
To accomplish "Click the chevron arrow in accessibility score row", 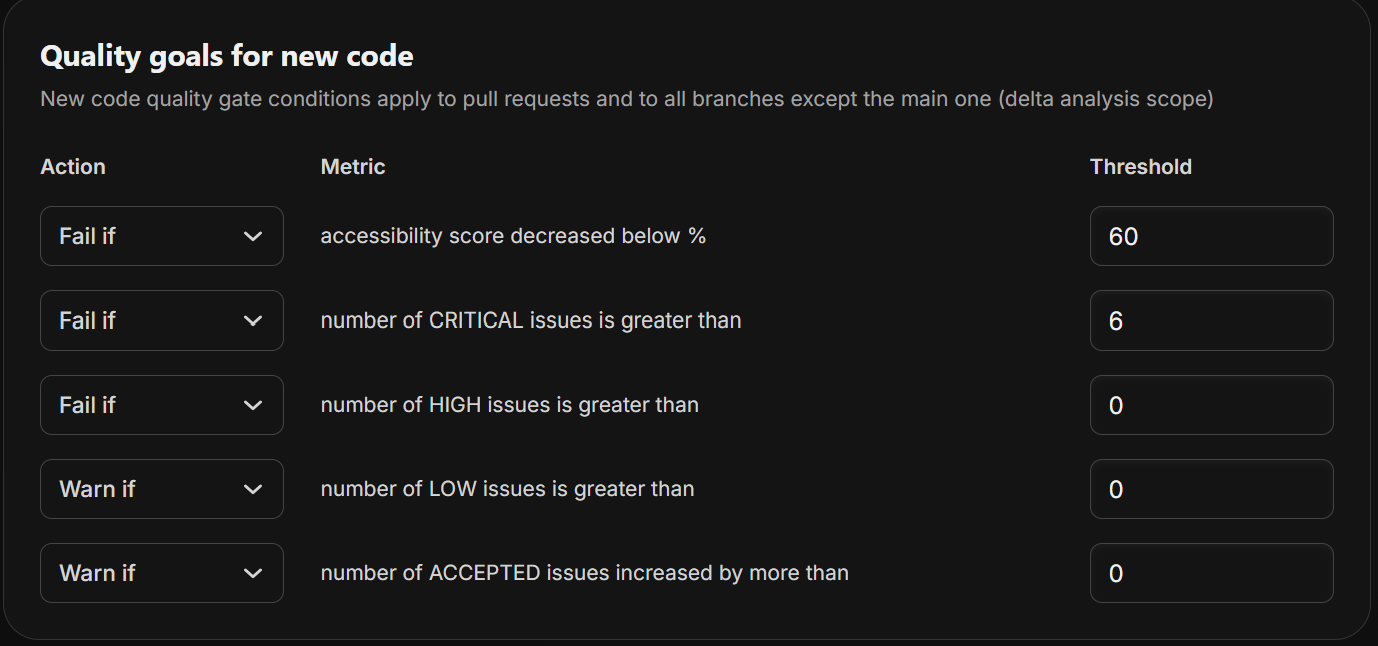I will pos(253,236).
